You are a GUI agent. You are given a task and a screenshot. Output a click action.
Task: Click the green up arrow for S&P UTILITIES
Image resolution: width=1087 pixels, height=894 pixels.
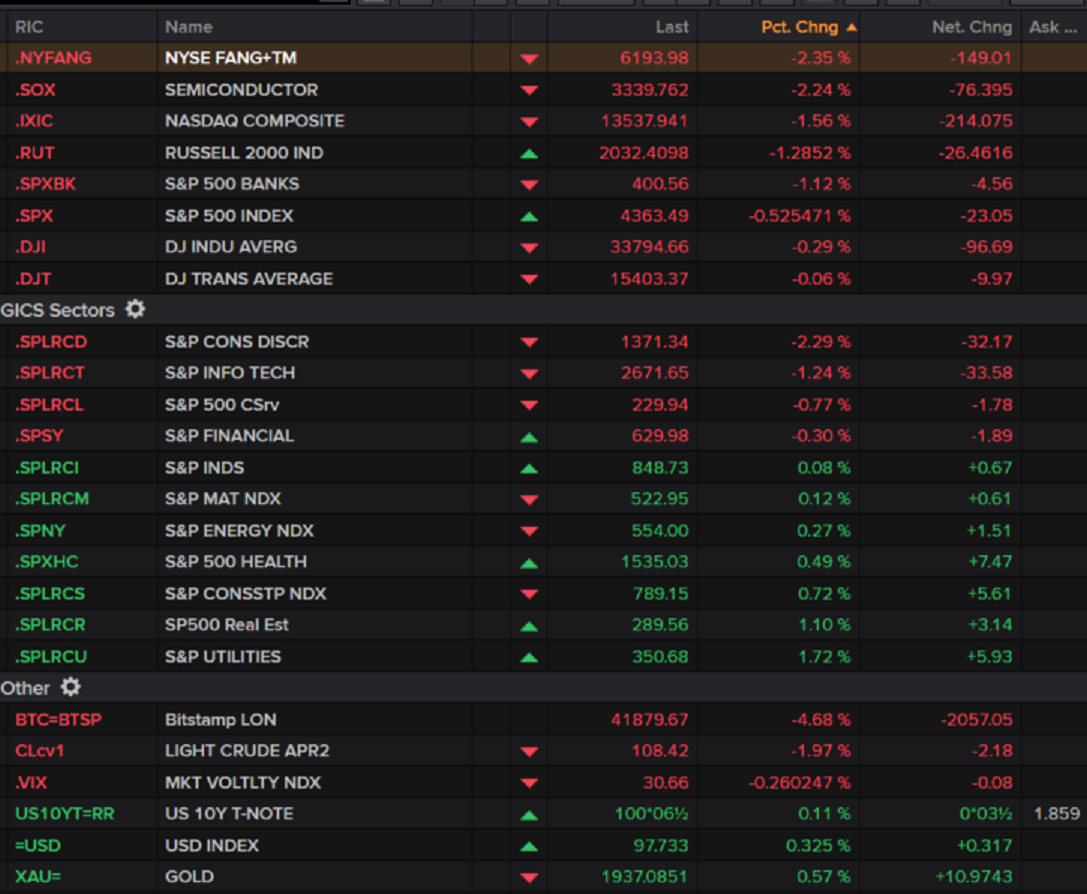point(531,656)
